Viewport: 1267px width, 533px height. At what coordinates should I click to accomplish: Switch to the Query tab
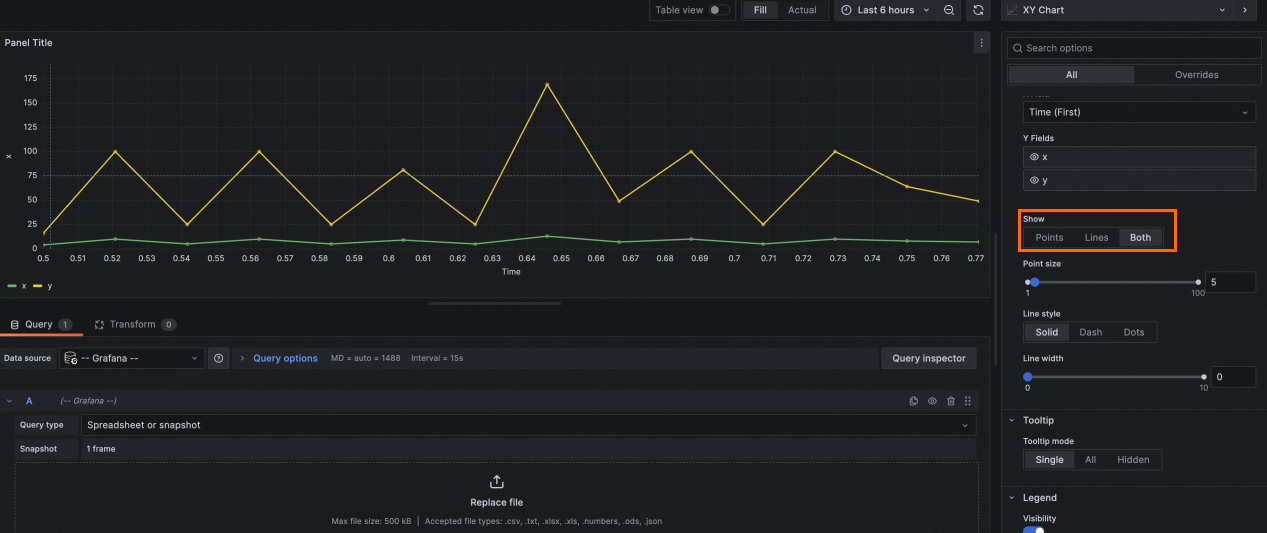pos(39,324)
